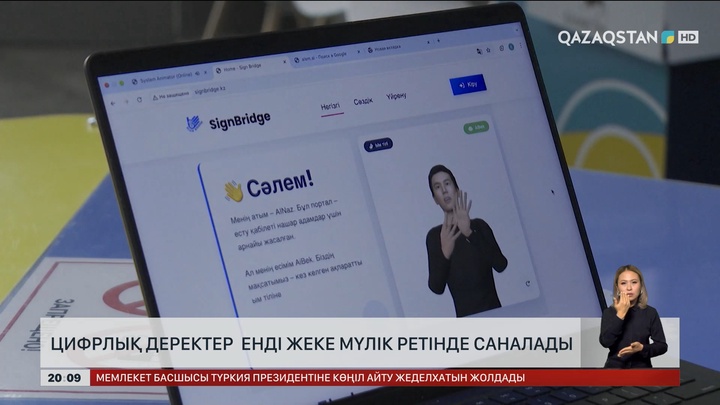Image resolution: width=720 pixels, height=405 pixels.
Task: Open the Негізгі navigation item
Action: coord(331,107)
